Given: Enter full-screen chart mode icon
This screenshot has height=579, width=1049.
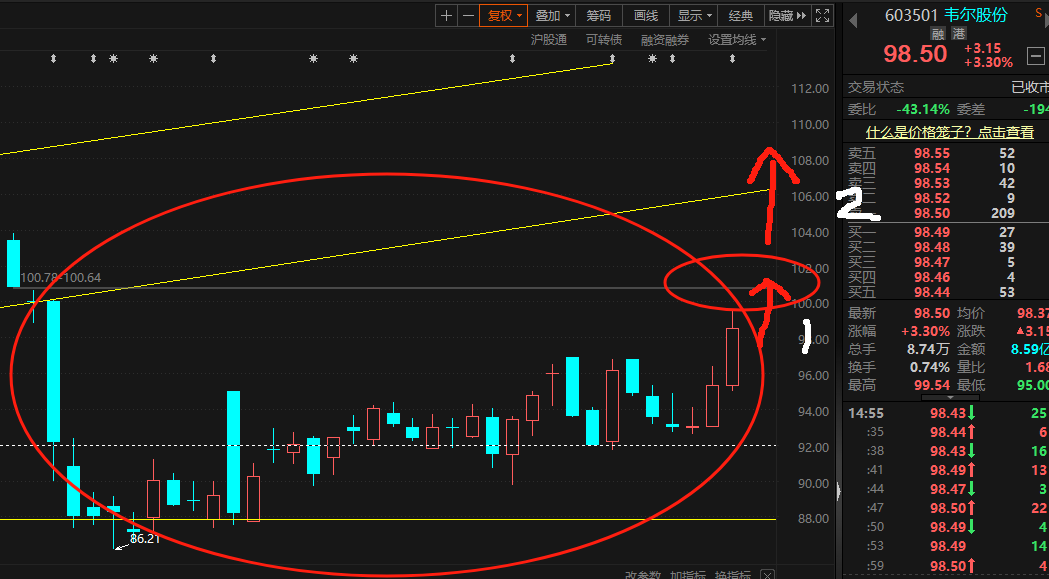Looking at the screenshot, I should pyautogui.click(x=823, y=15).
